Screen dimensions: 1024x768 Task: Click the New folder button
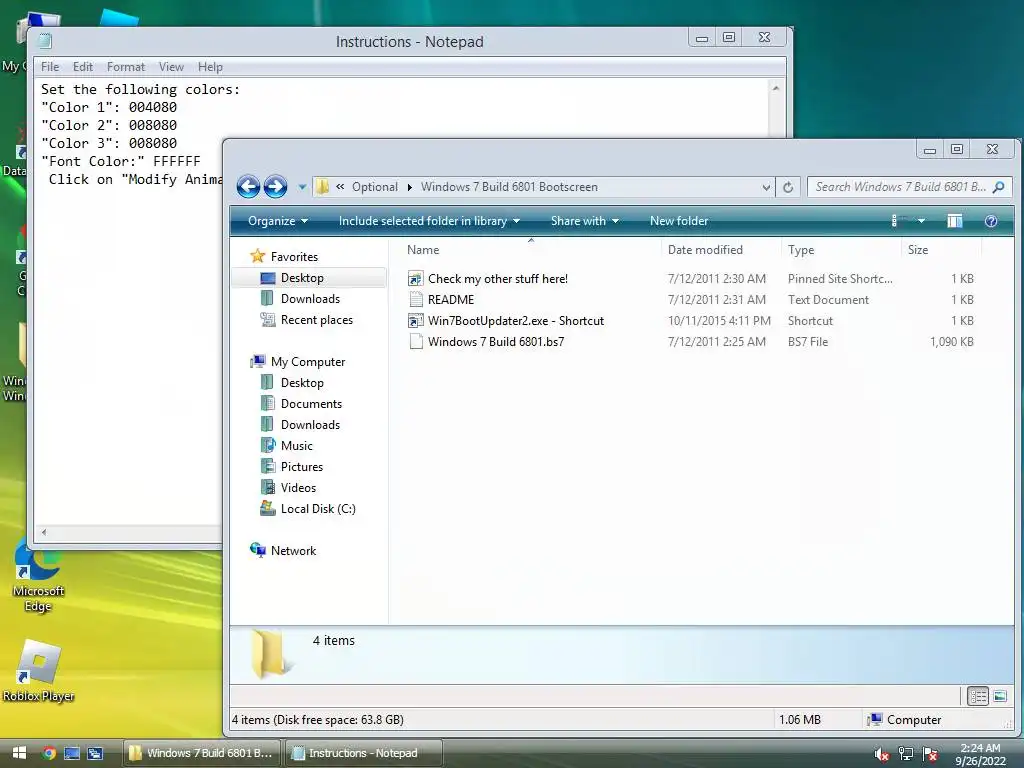[x=679, y=221]
